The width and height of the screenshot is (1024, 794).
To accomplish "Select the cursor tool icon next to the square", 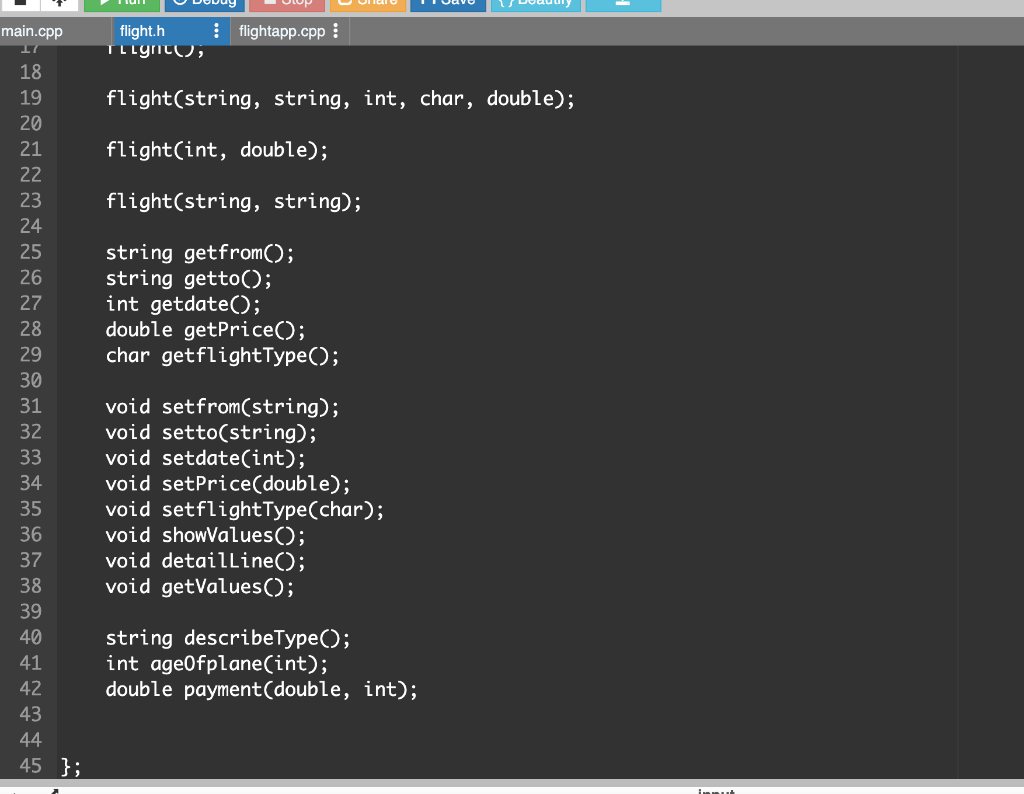I will pos(60,4).
